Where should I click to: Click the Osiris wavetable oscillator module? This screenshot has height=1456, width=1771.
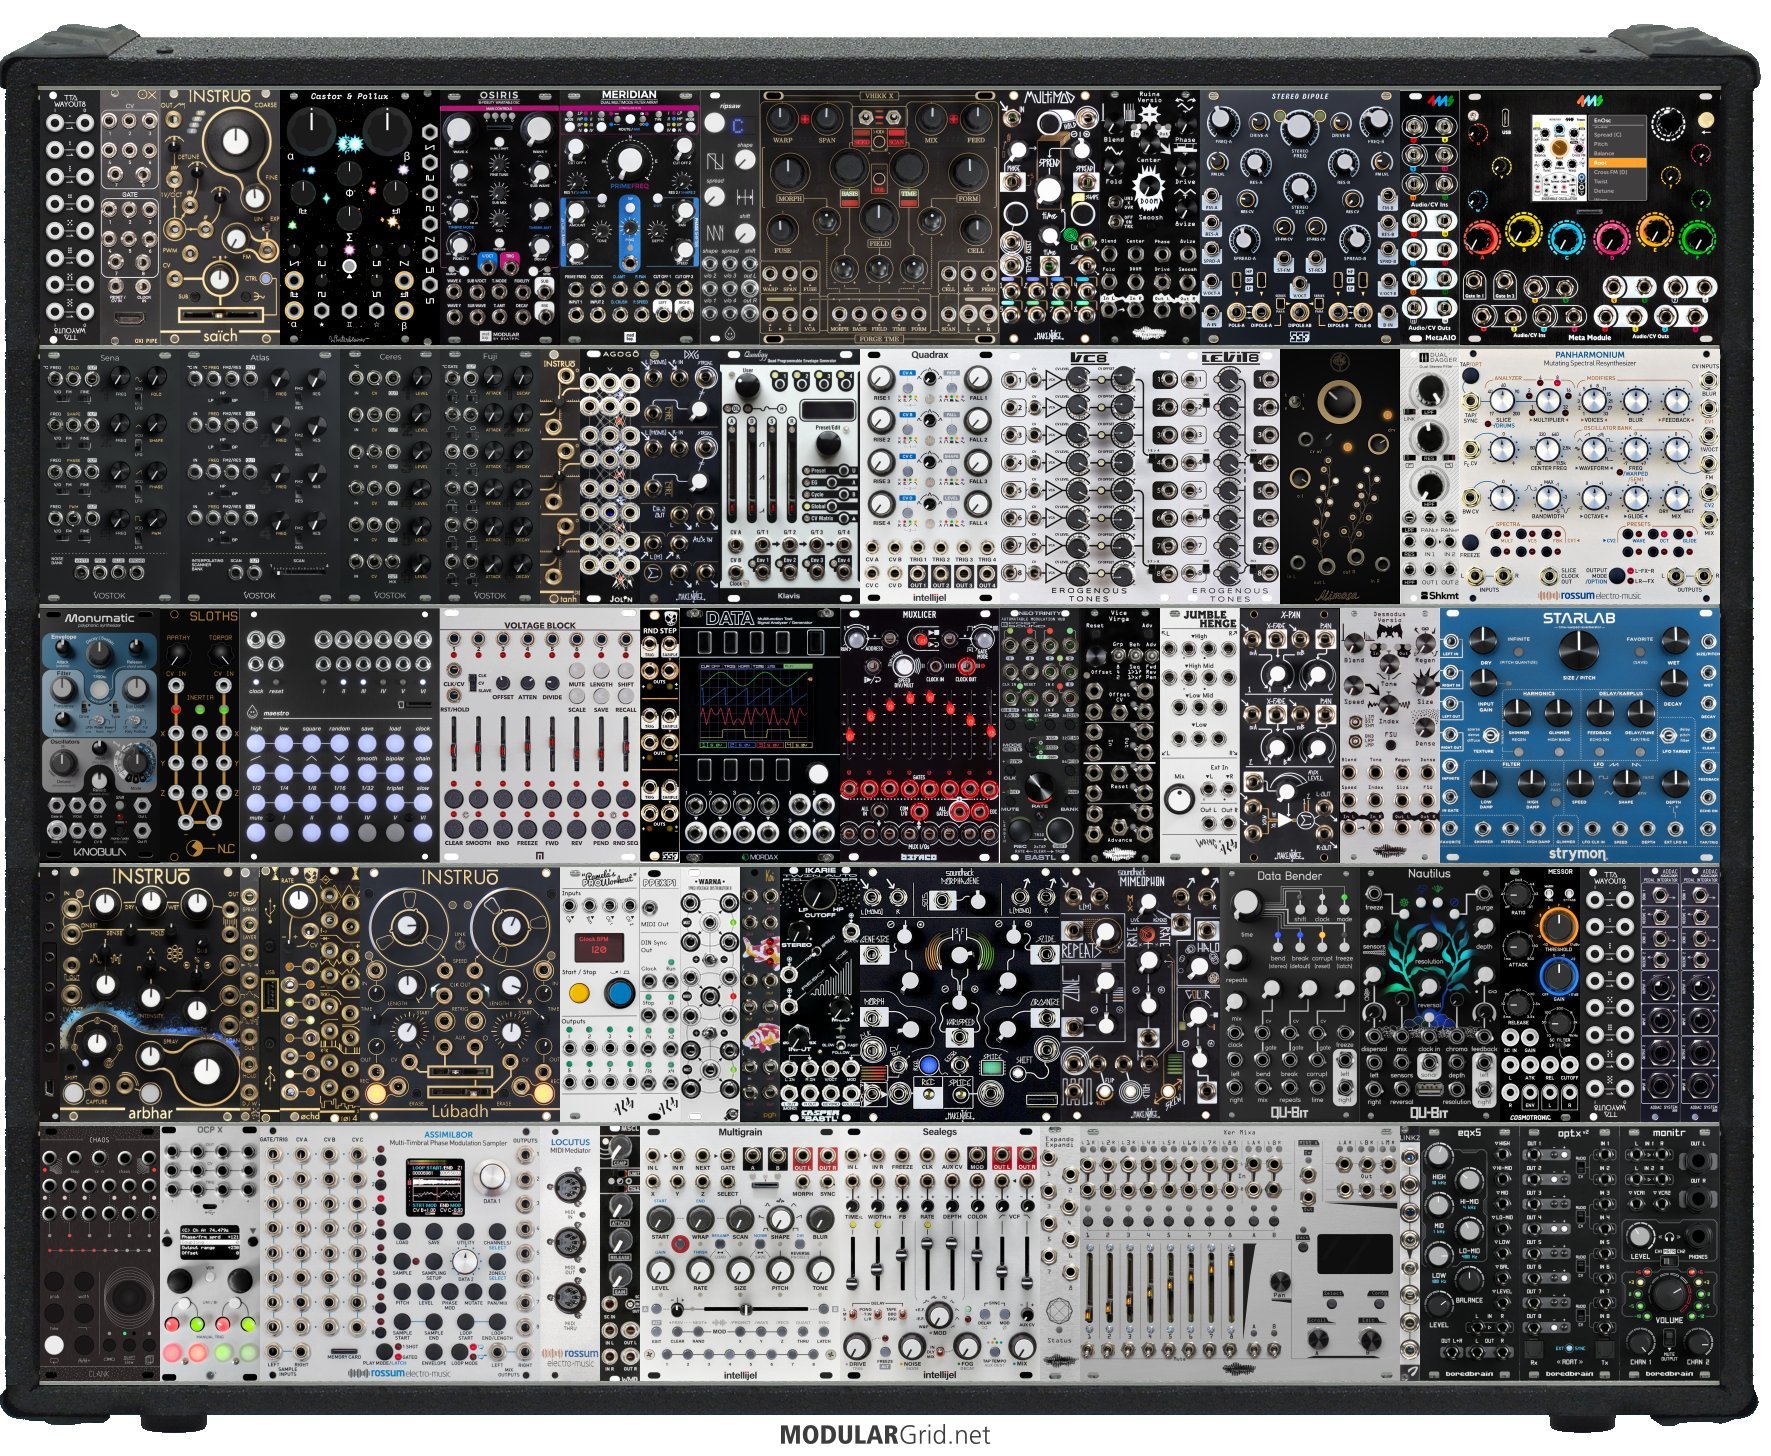(500, 217)
